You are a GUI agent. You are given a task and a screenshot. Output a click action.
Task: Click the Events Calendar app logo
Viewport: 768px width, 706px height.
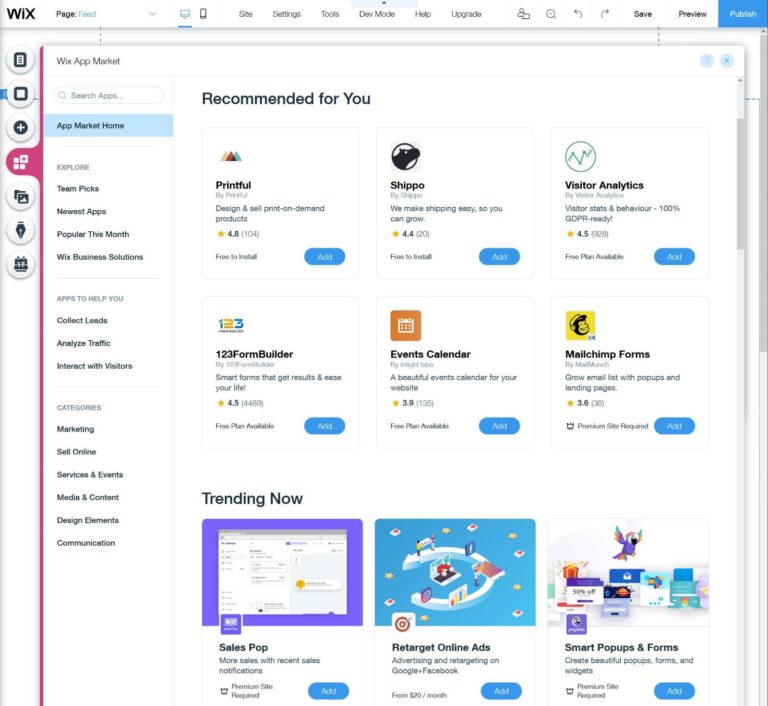pos(406,325)
